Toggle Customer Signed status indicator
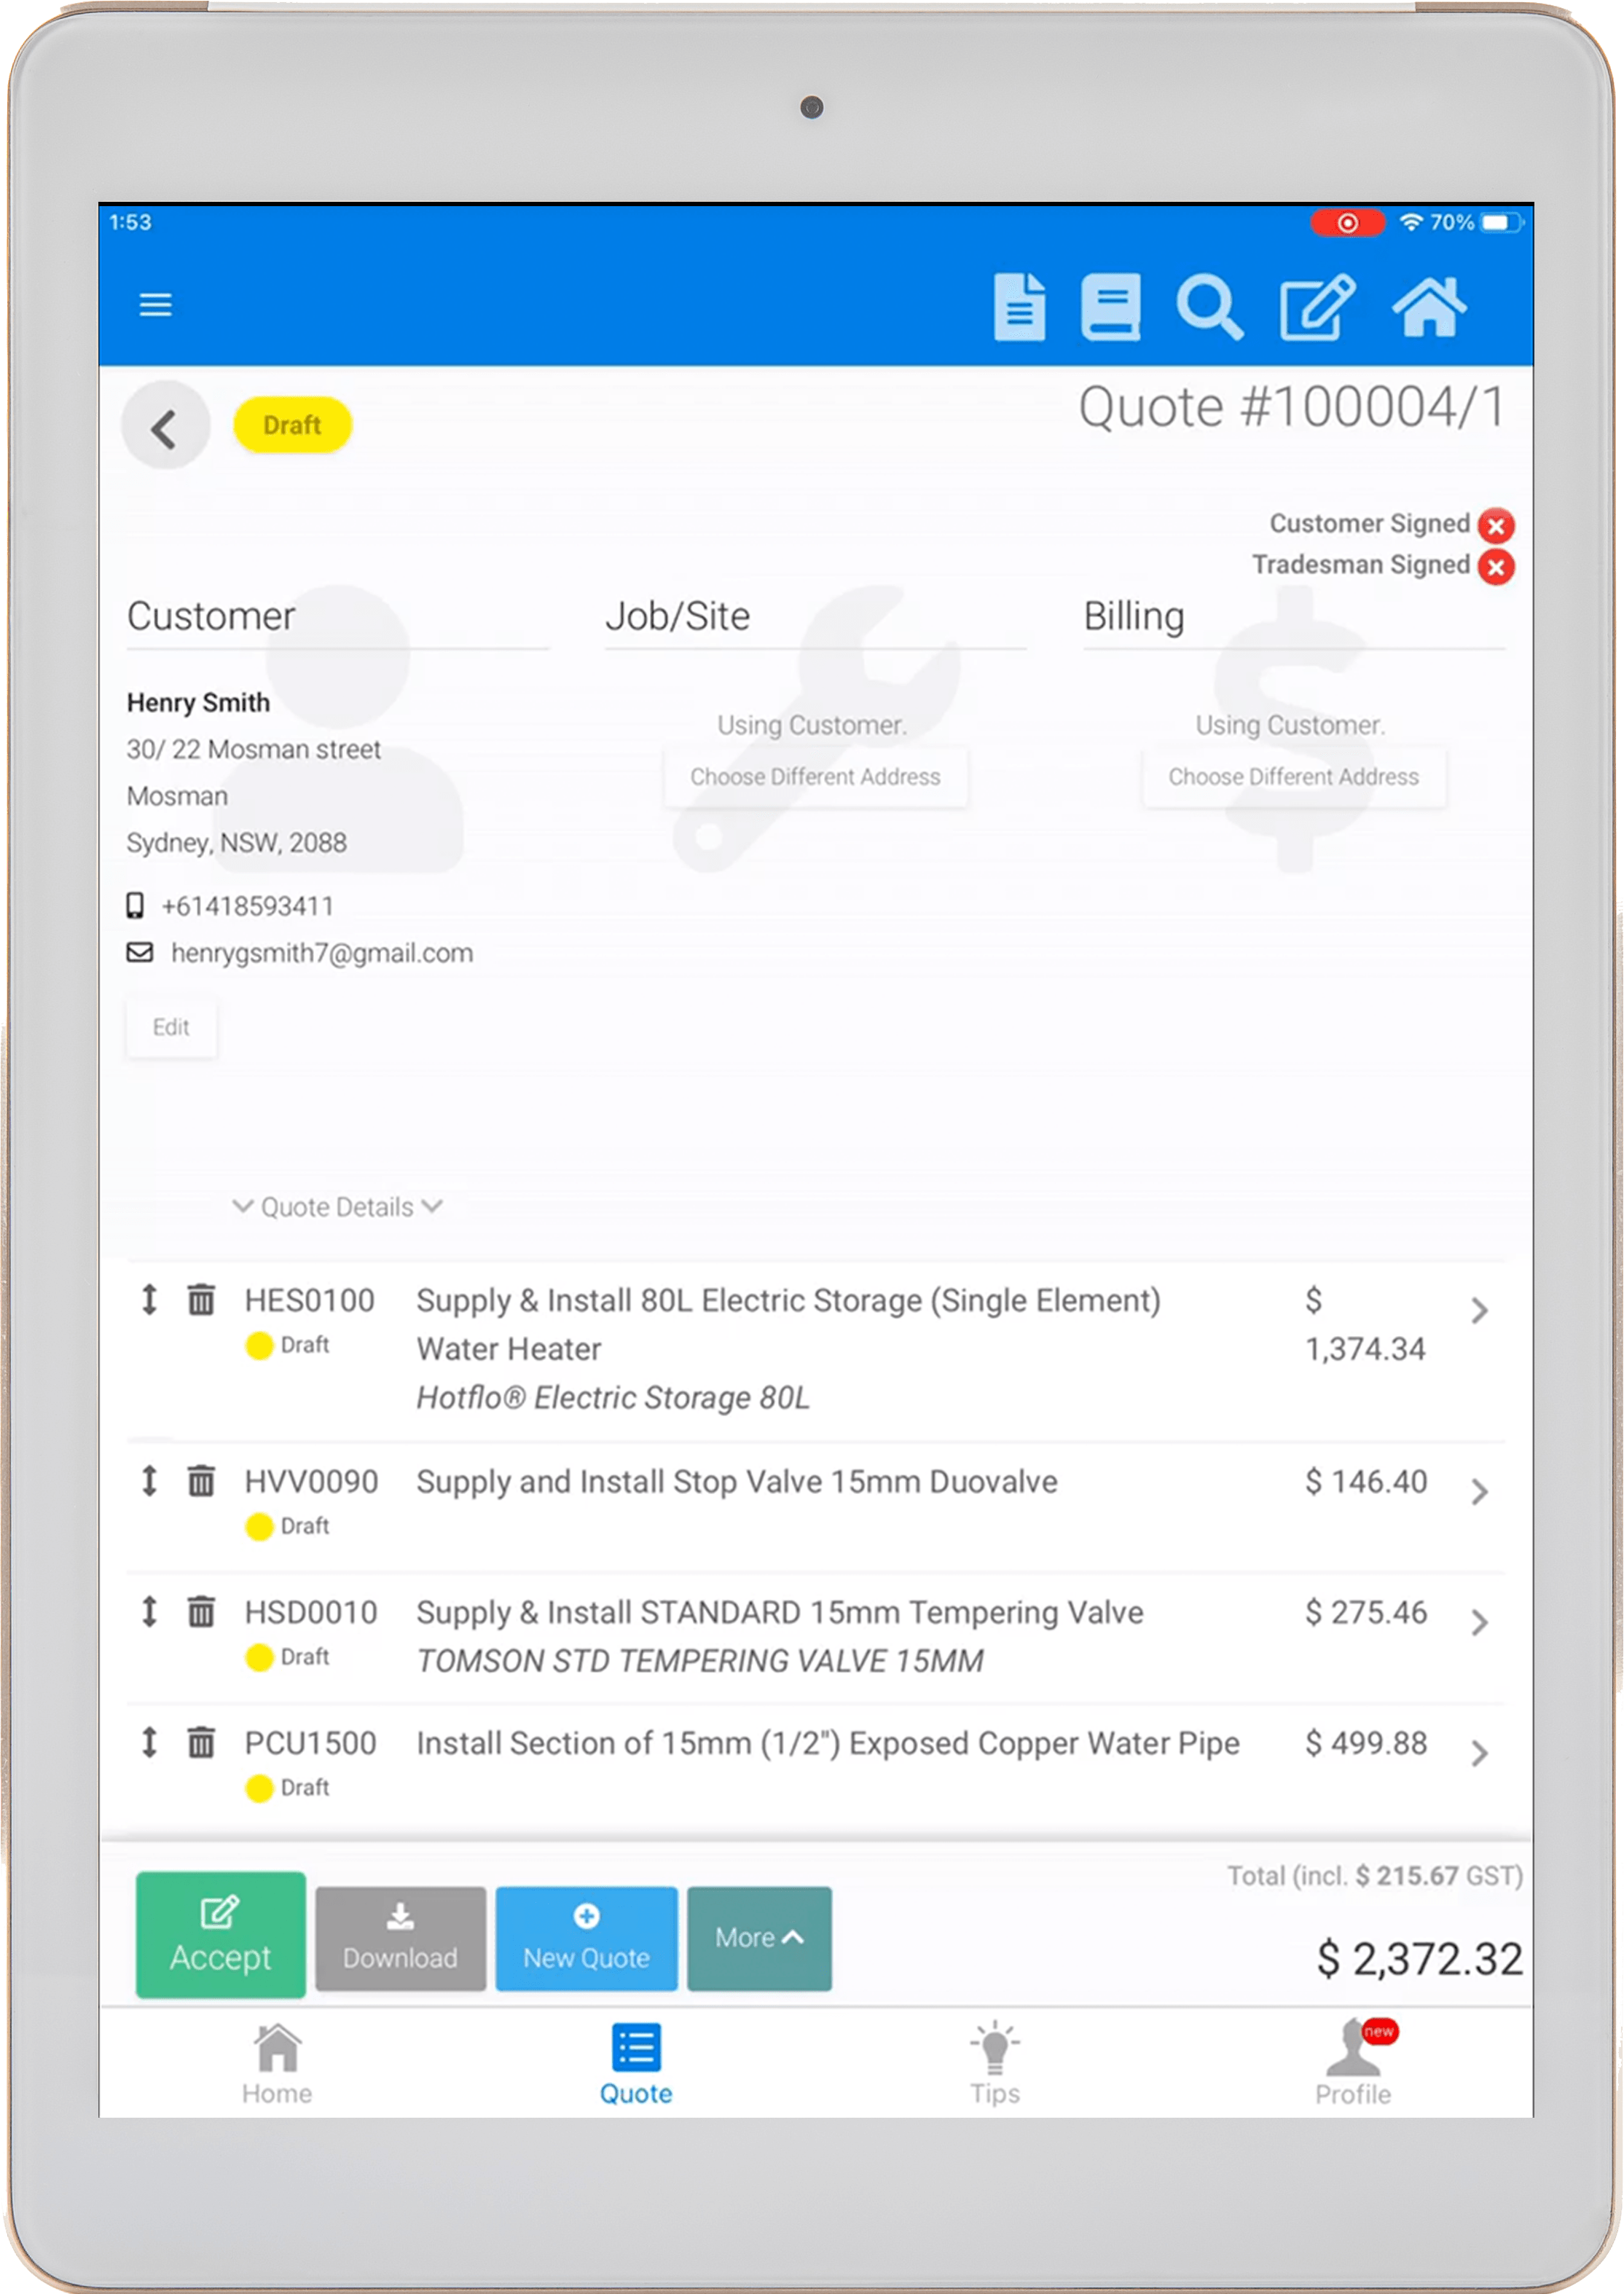Image resolution: width=1624 pixels, height=2294 pixels. pos(1496,525)
